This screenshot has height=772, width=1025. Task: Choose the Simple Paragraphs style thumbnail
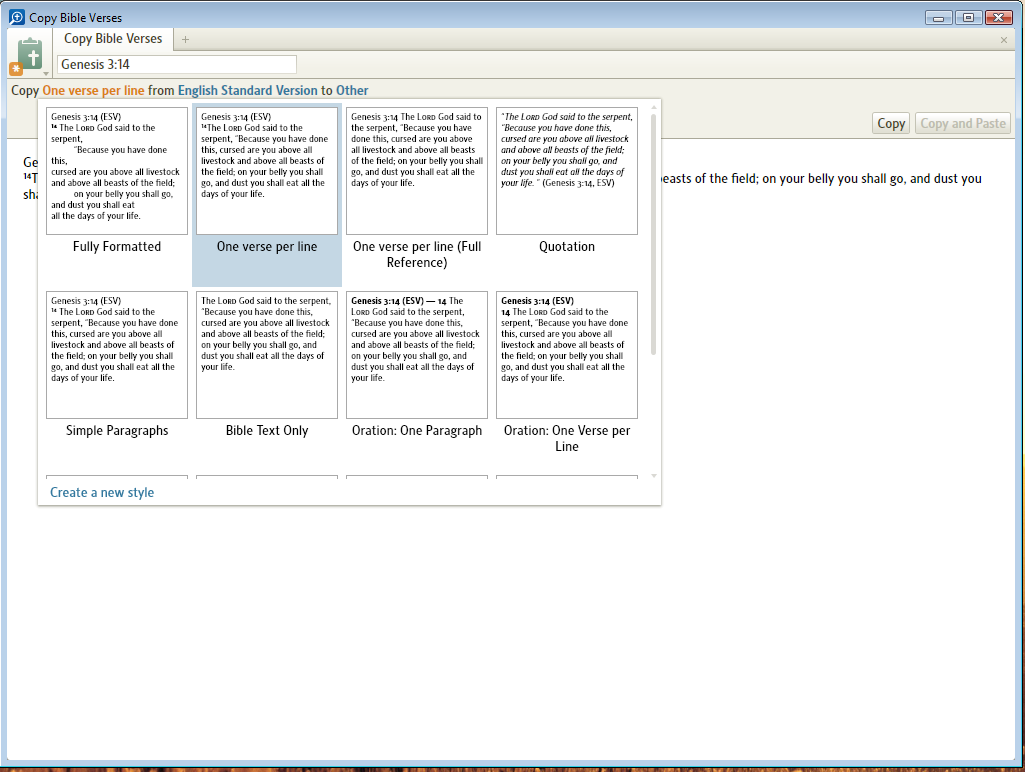click(x=117, y=355)
